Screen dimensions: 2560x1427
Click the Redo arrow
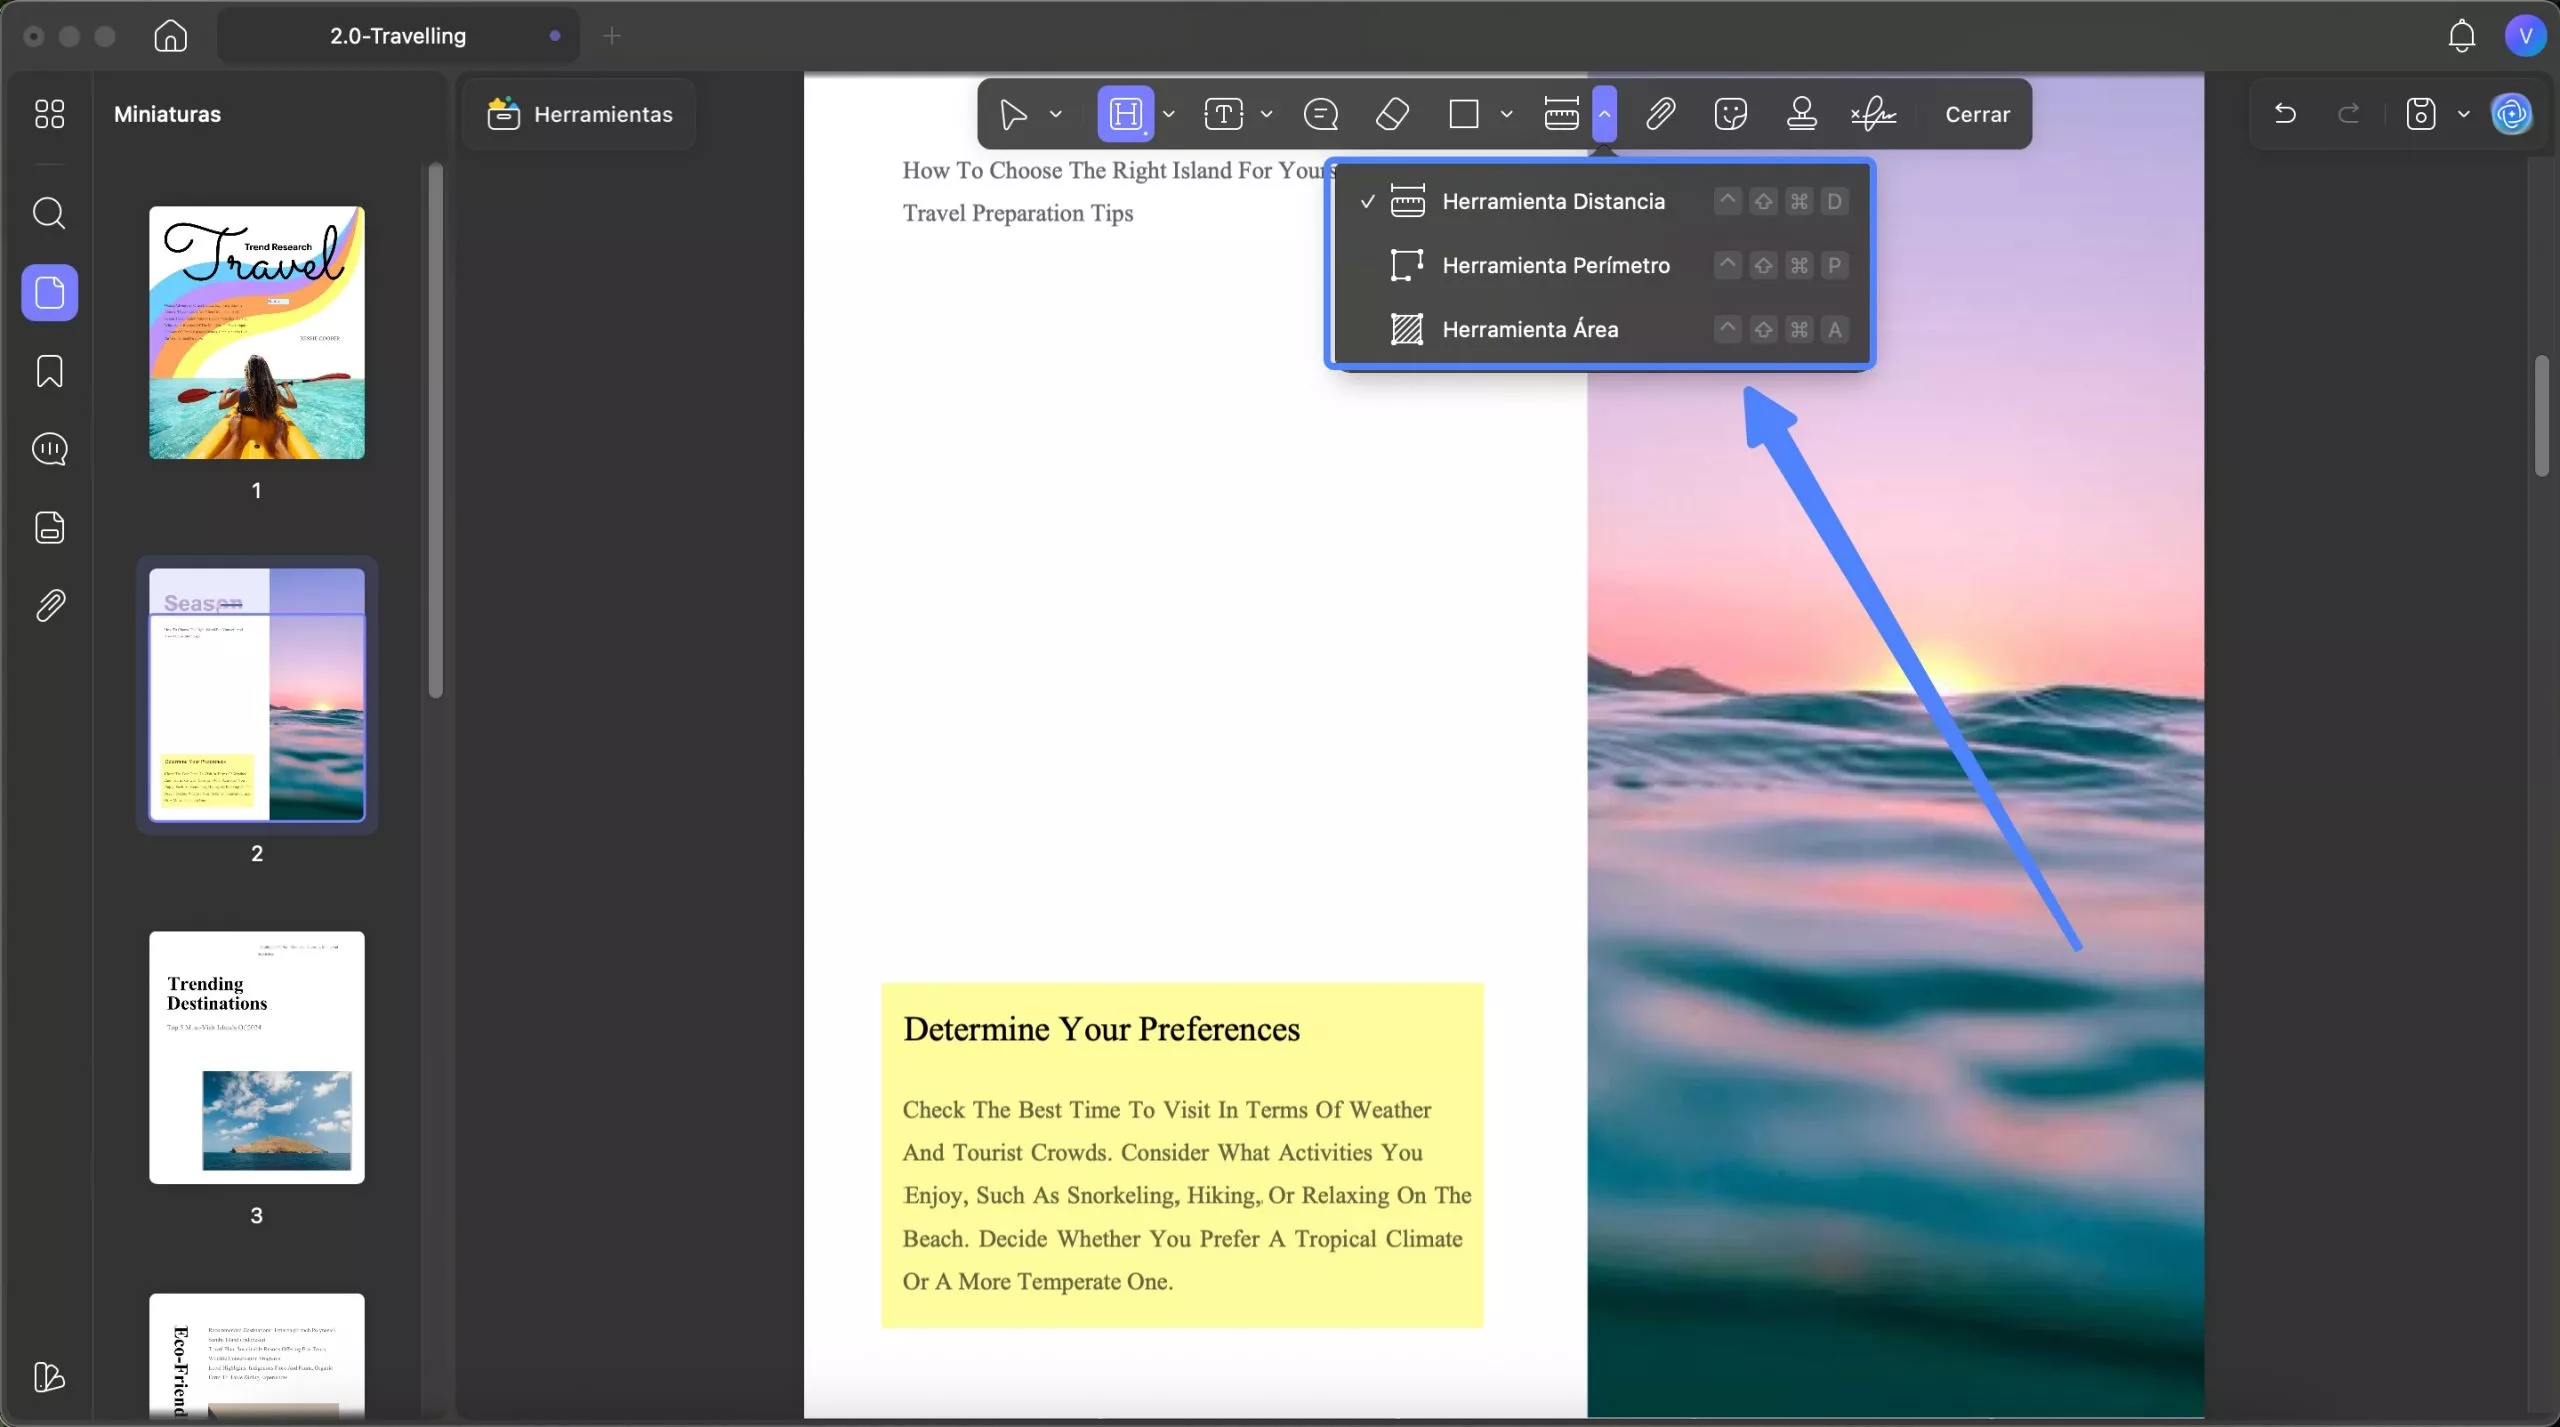(x=2348, y=114)
